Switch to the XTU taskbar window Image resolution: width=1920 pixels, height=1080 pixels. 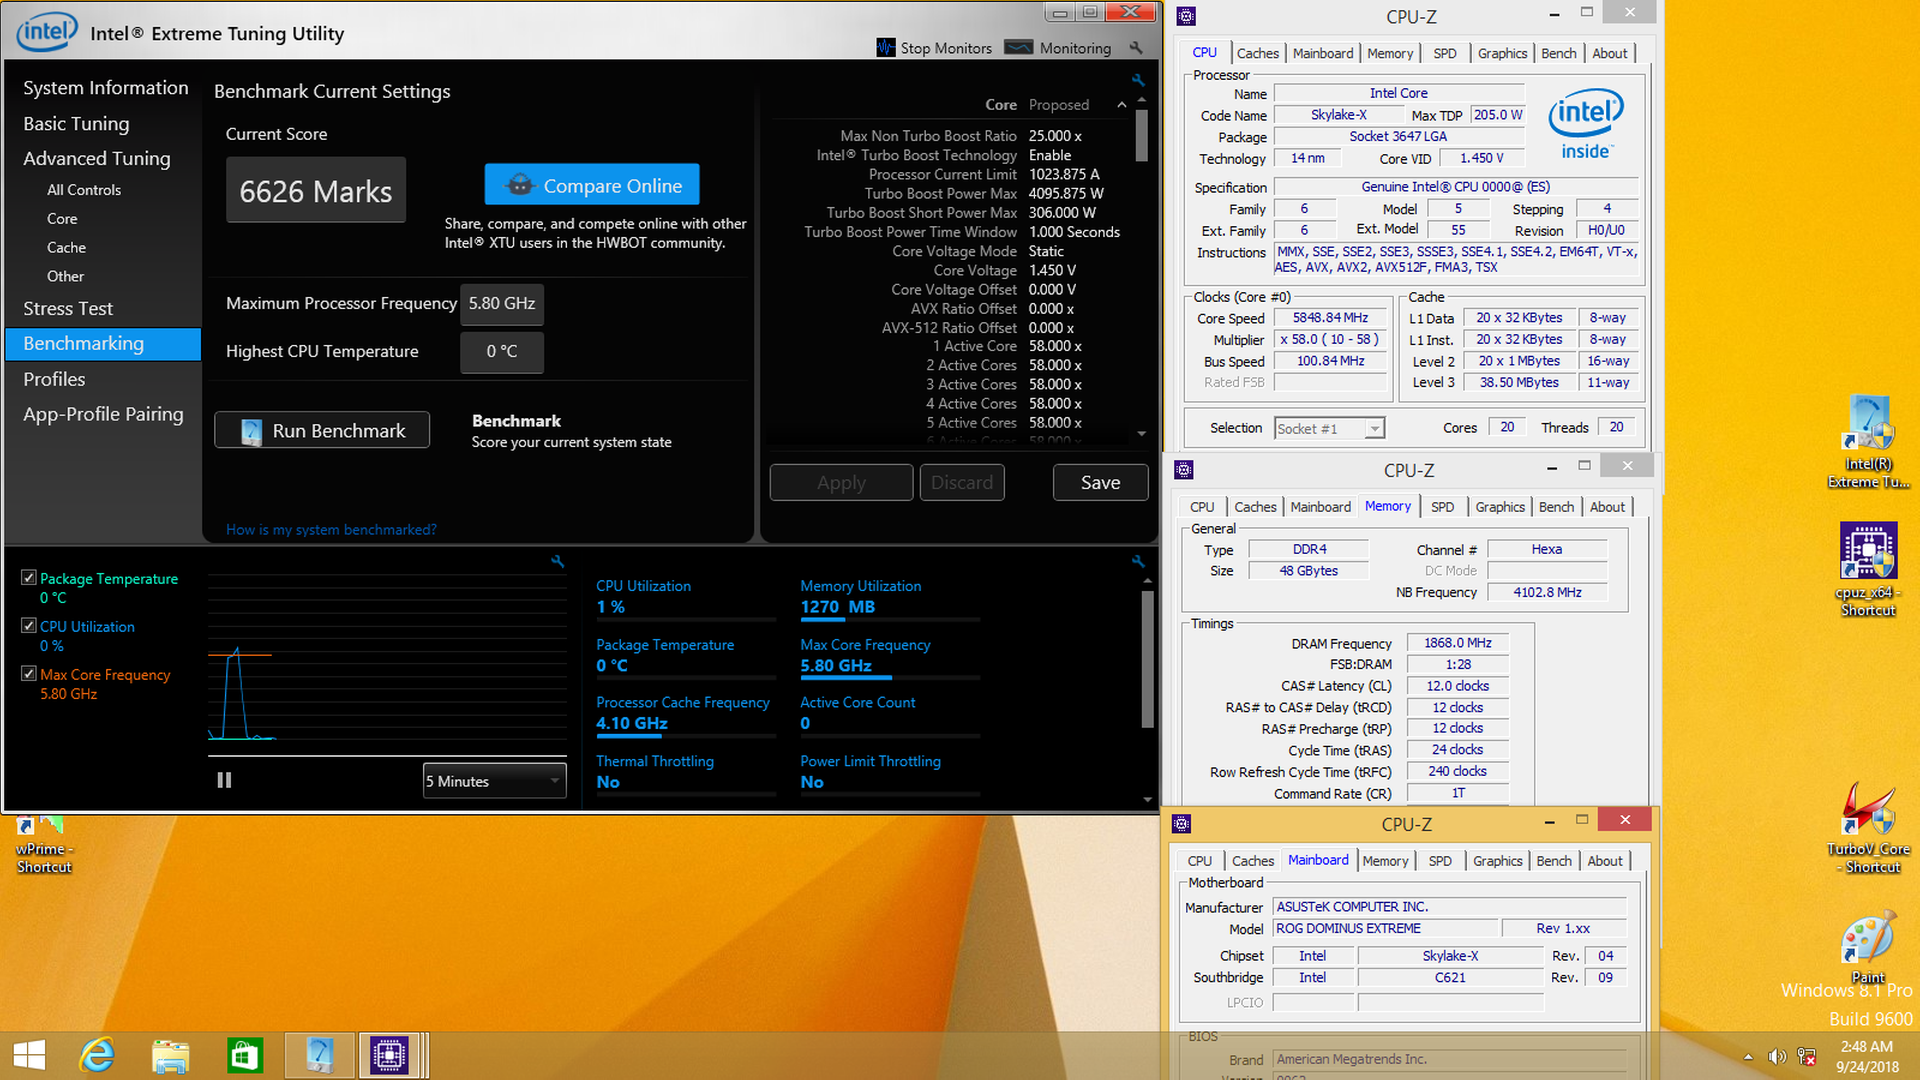pyautogui.click(x=319, y=1056)
